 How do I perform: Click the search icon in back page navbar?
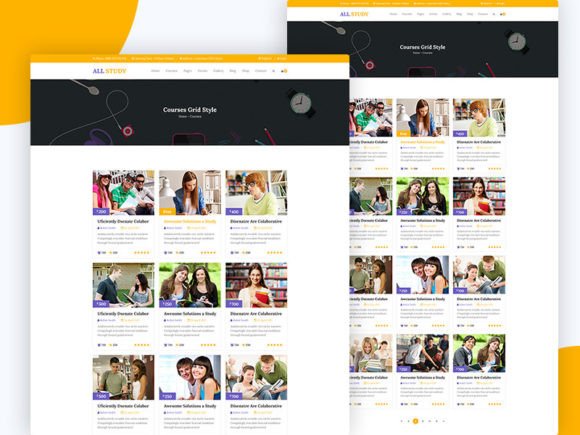tap(494, 14)
